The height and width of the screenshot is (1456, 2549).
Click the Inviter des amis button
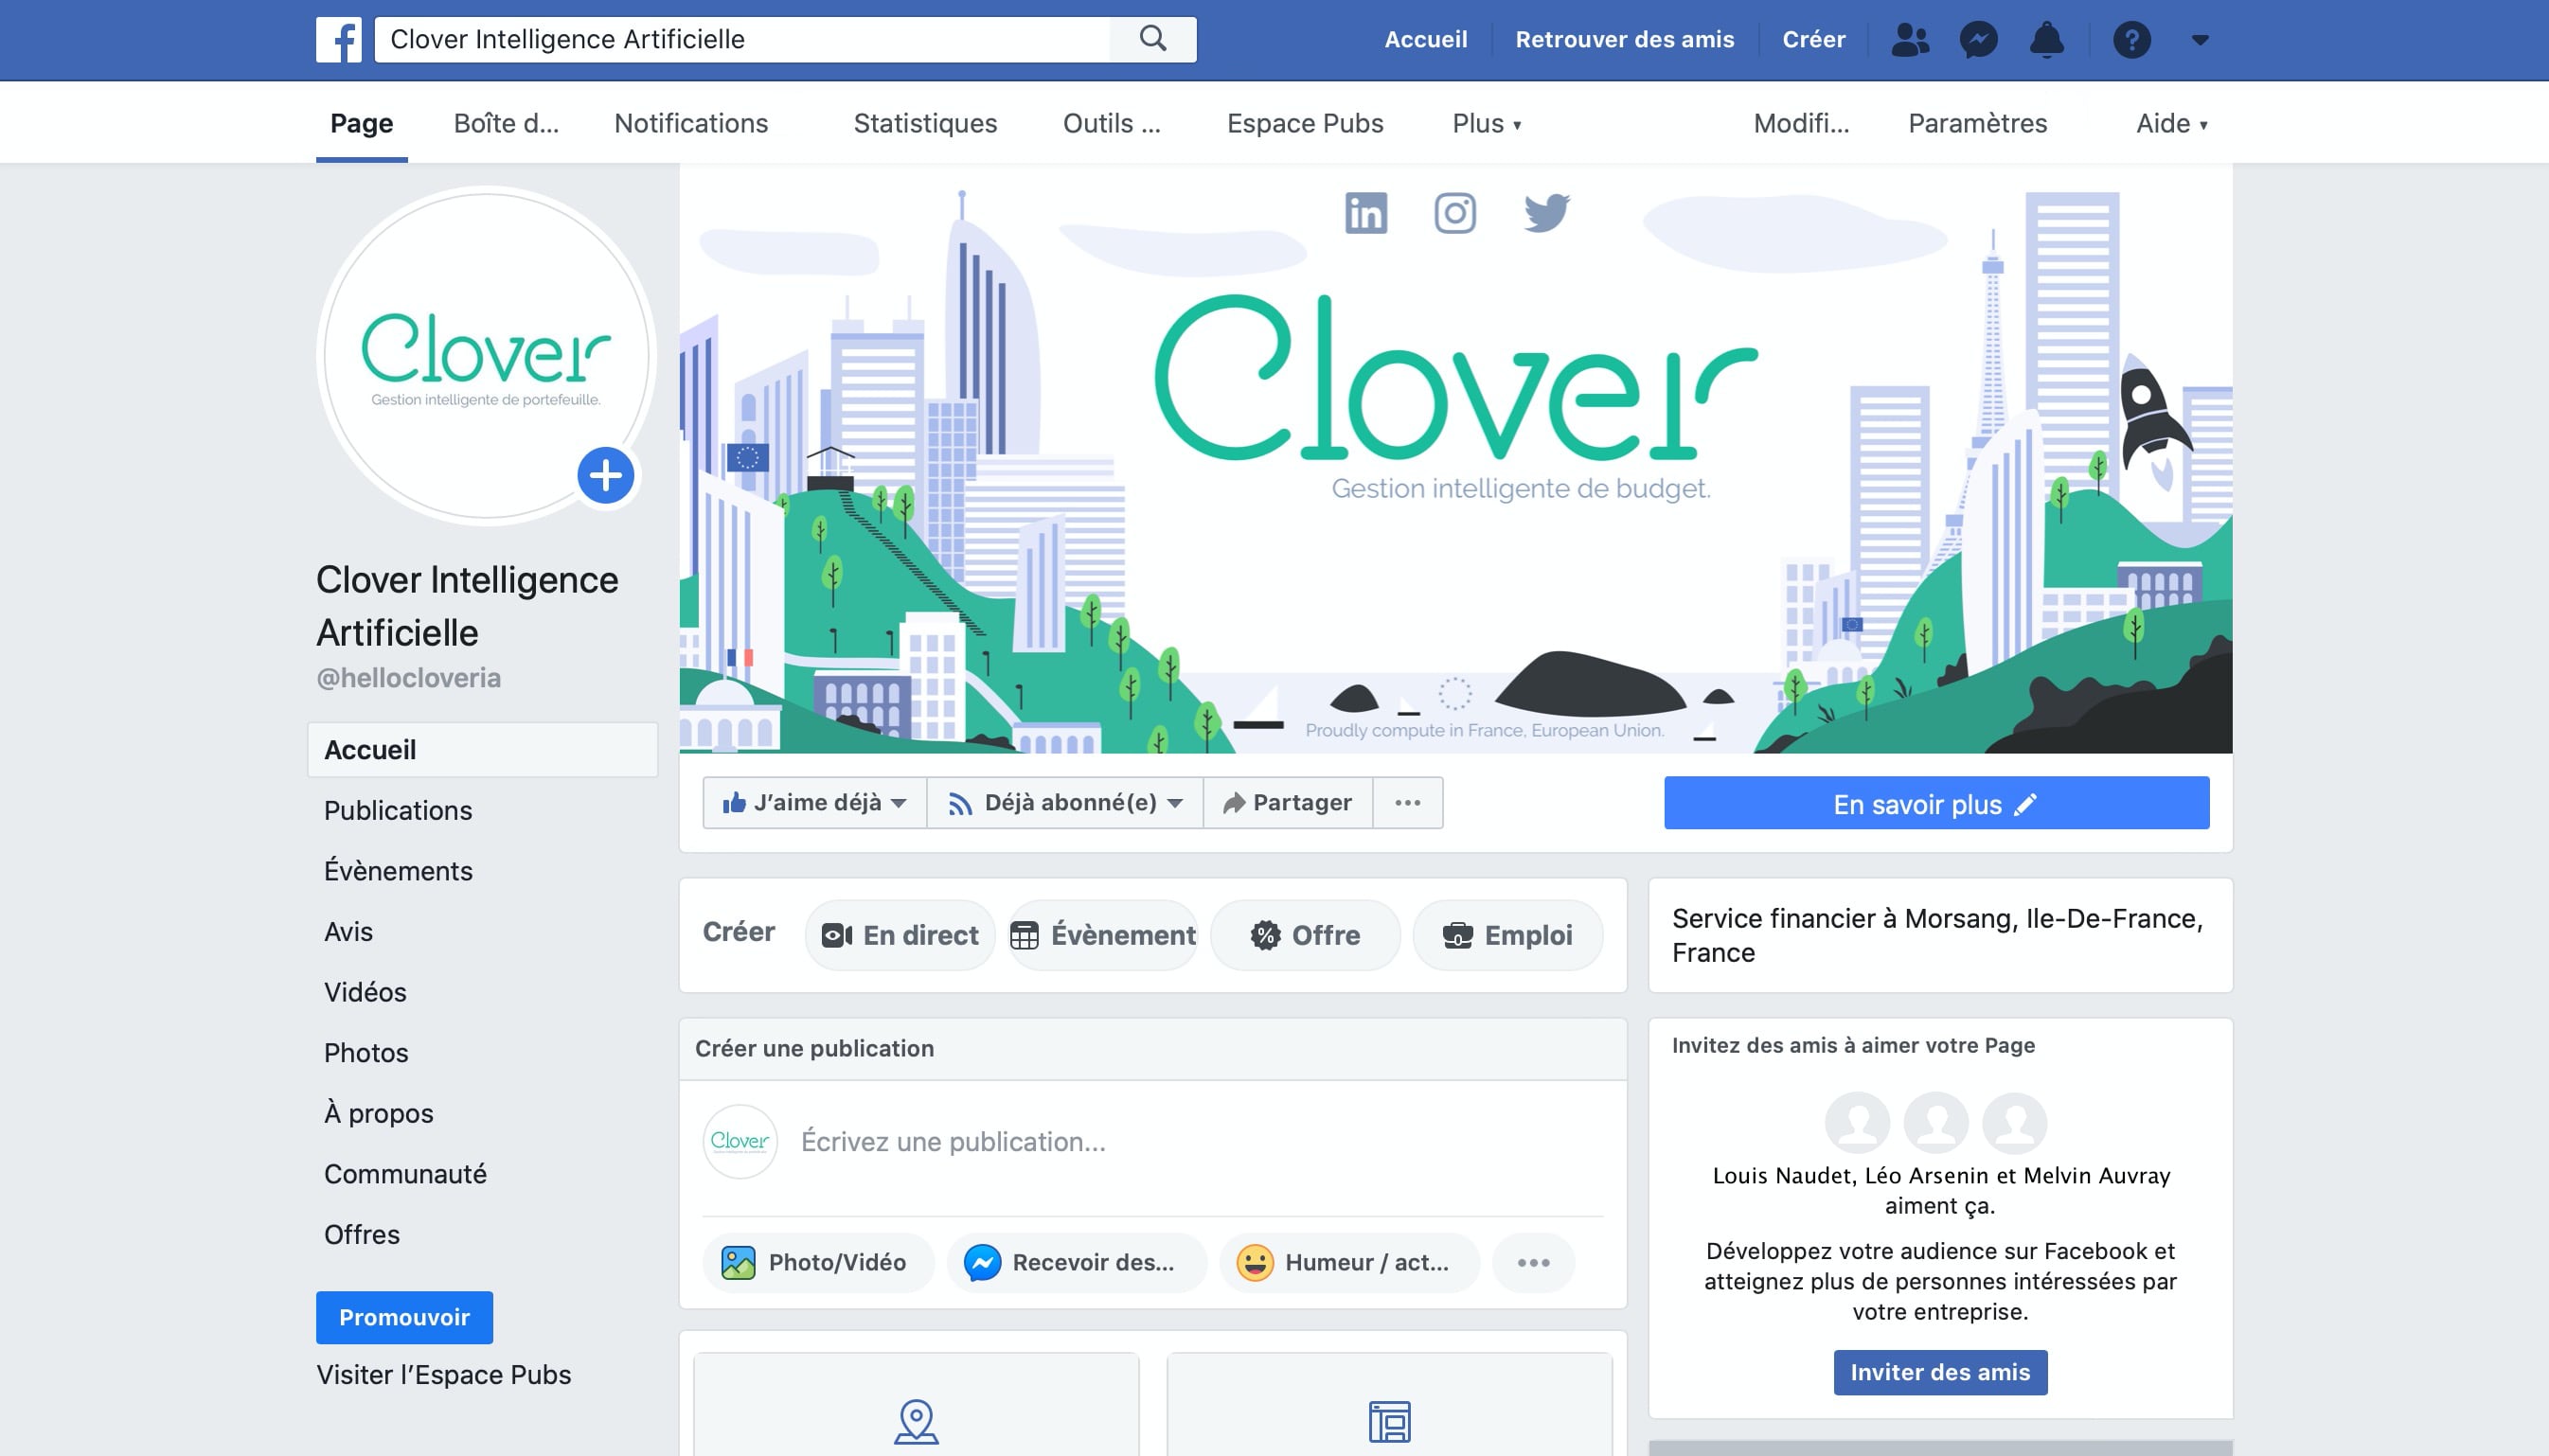pos(1939,1372)
